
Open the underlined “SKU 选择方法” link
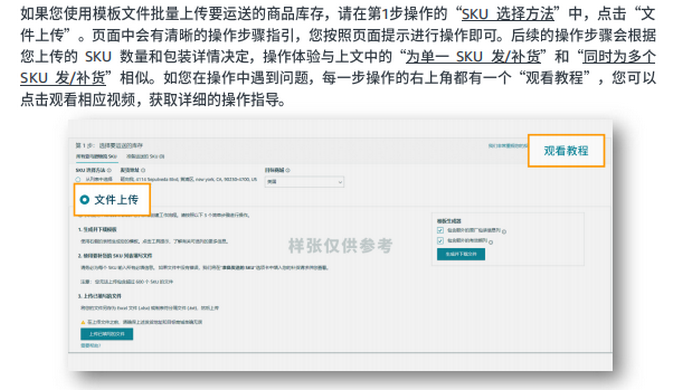click(x=507, y=14)
